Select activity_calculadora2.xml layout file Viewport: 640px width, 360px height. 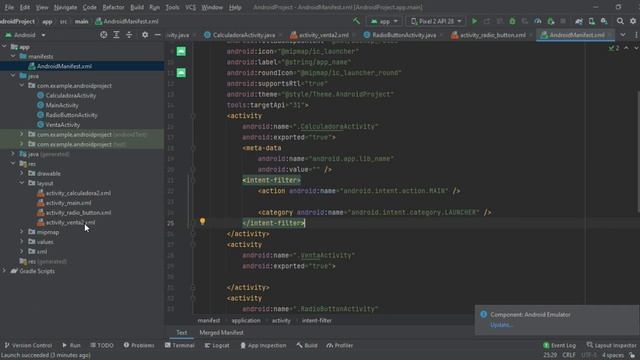click(x=78, y=193)
